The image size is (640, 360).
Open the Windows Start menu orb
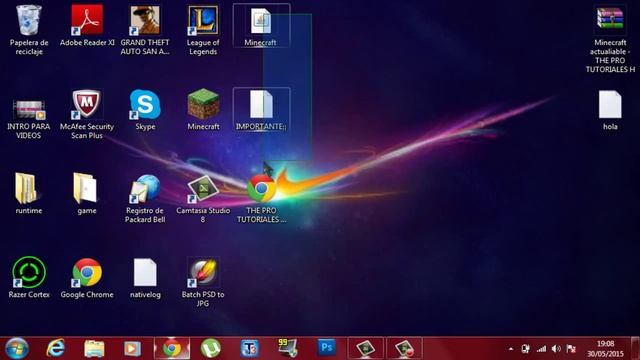pyautogui.click(x=17, y=348)
